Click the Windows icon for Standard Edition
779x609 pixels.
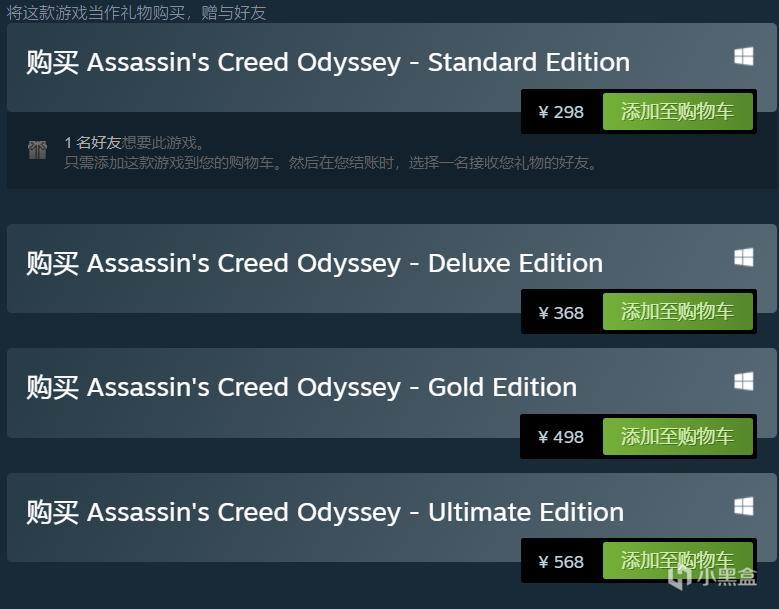point(744,57)
